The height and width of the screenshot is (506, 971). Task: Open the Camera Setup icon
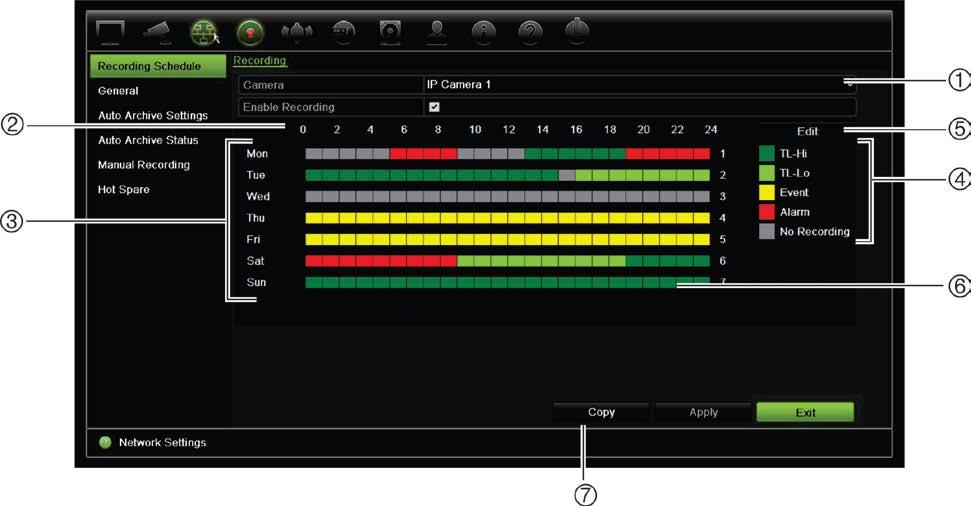[157, 33]
